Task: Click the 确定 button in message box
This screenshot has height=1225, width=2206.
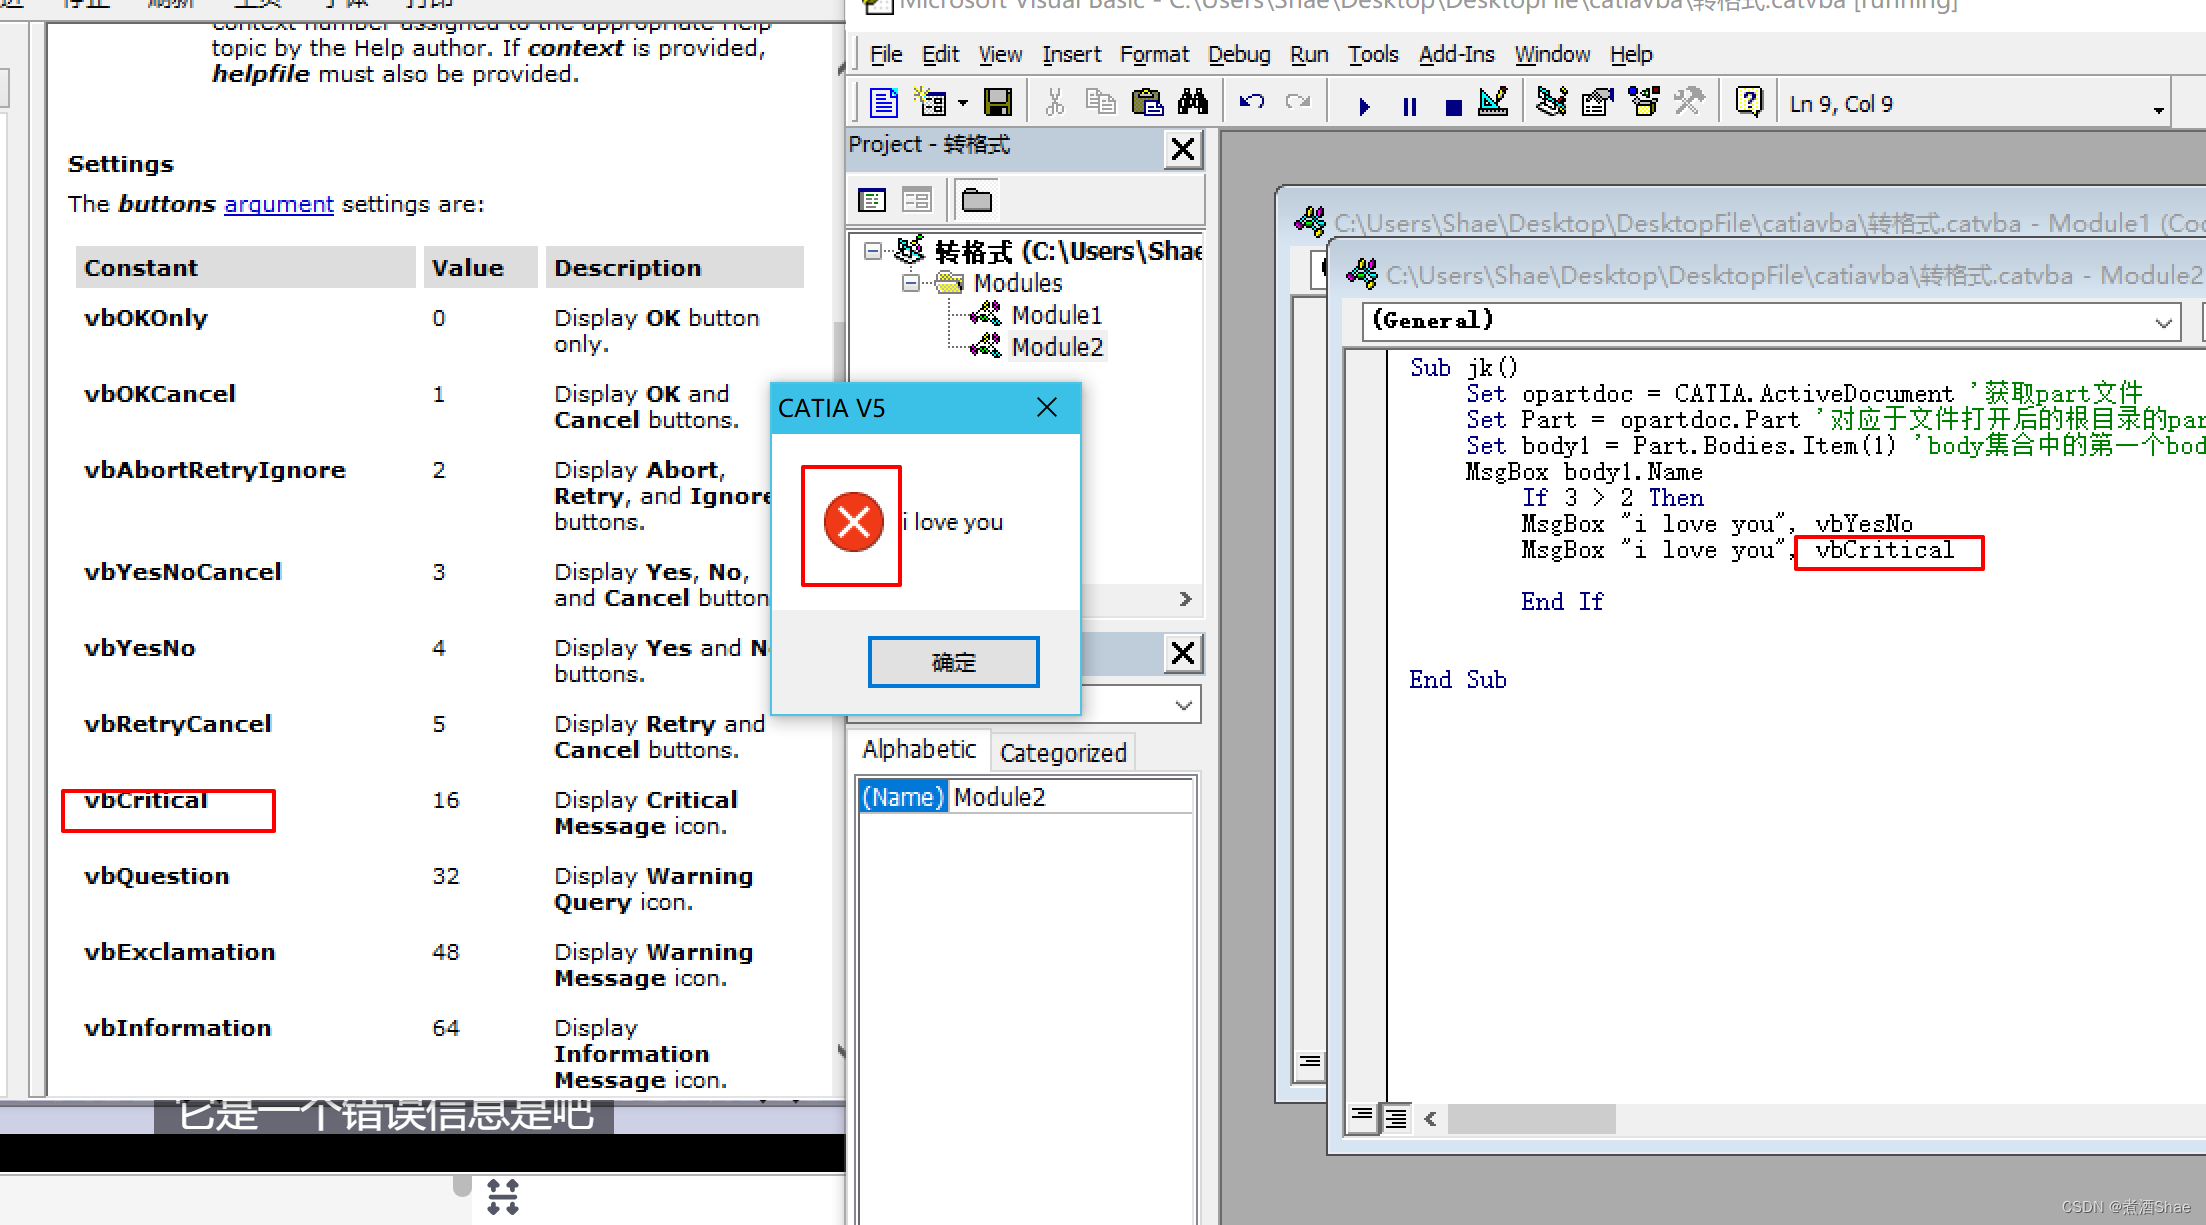Action: click(x=953, y=662)
